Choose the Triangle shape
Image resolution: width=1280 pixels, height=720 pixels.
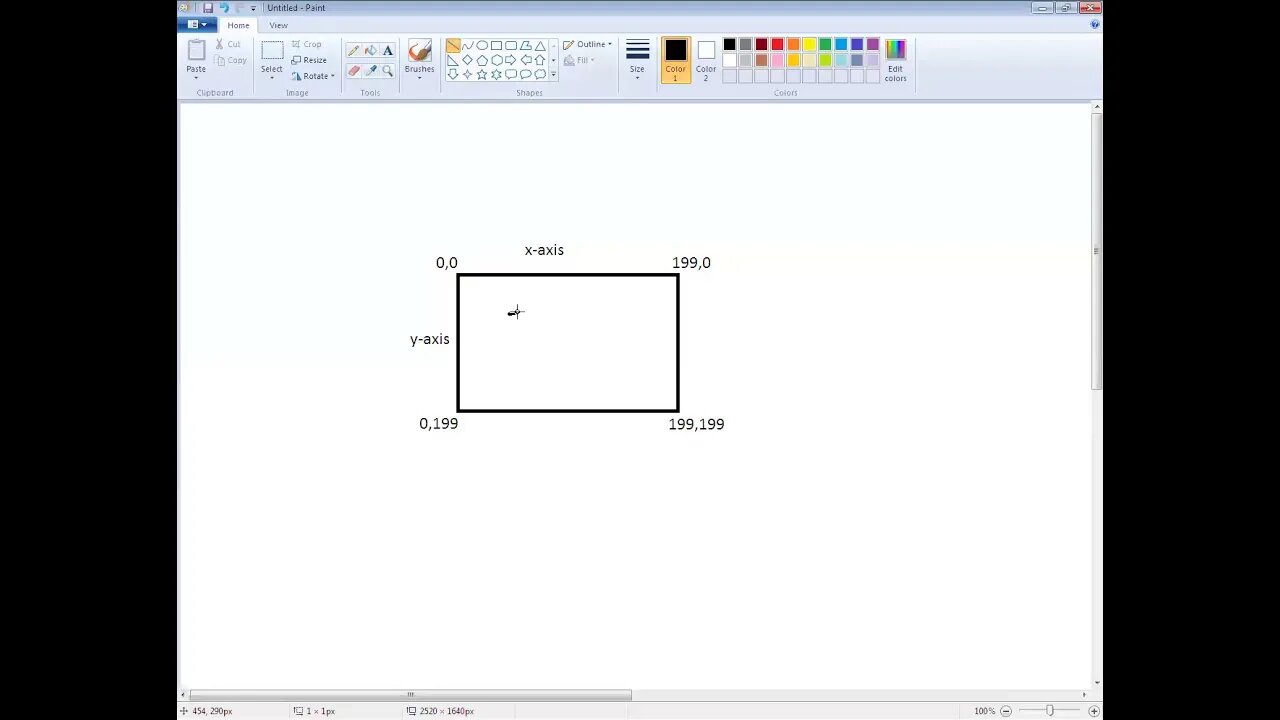540,45
